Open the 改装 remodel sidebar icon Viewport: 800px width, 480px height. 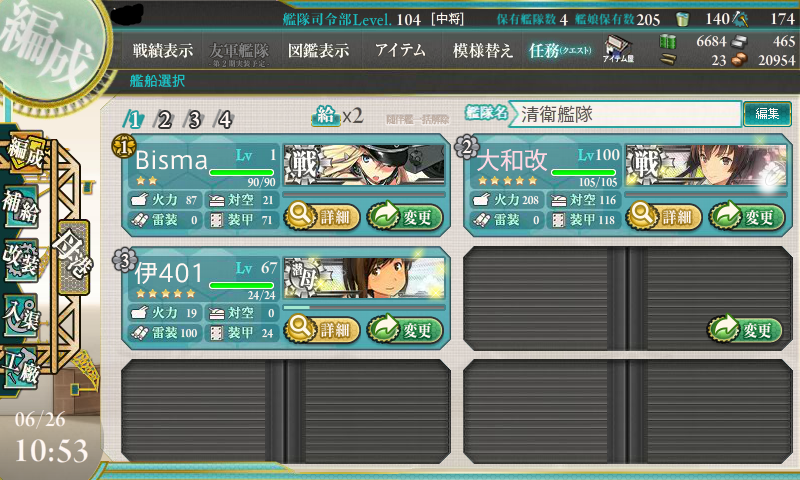click(x=21, y=260)
